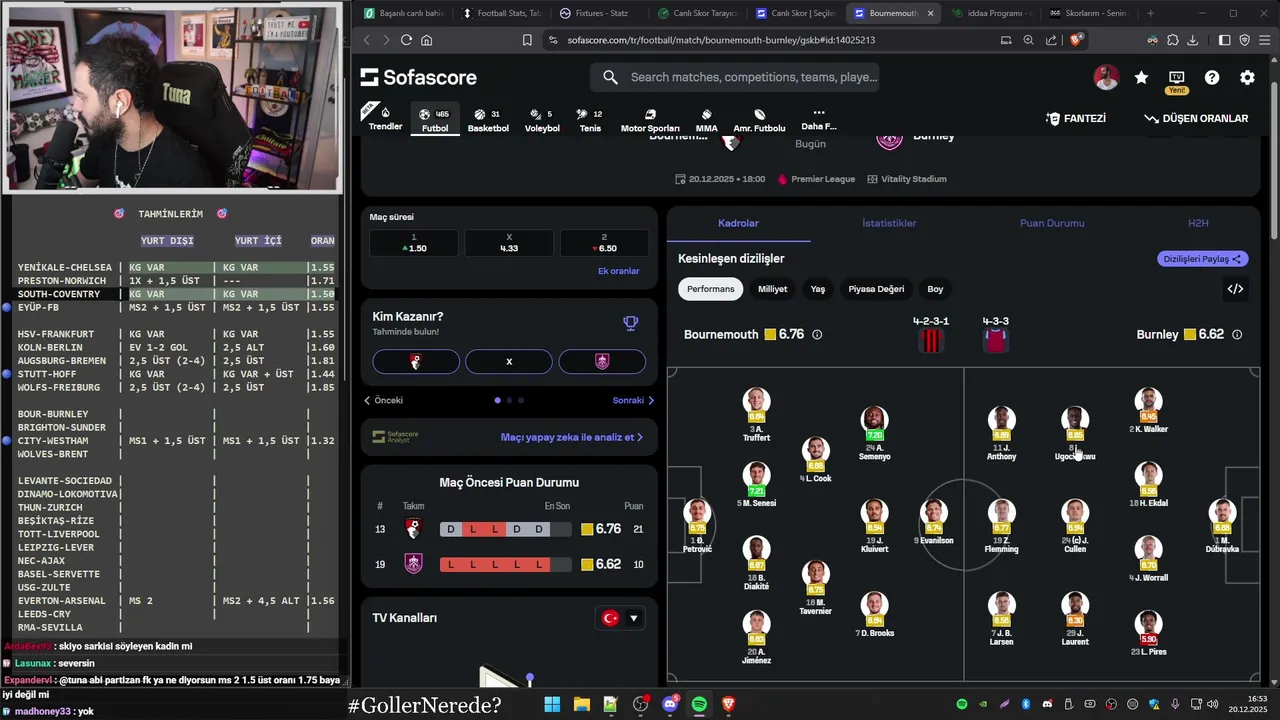This screenshot has width=1280, height=720.
Task: Select the Performans filter chip
Action: [x=710, y=289]
